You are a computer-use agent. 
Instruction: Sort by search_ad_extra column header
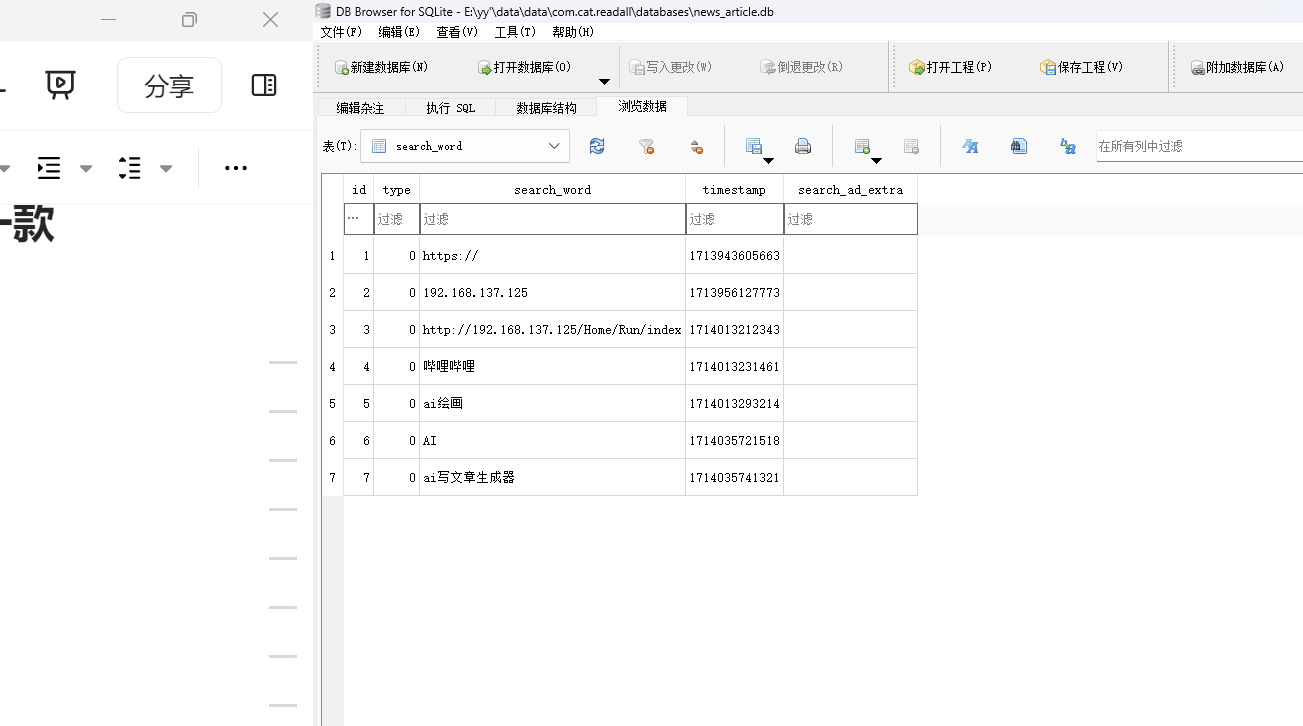851,189
